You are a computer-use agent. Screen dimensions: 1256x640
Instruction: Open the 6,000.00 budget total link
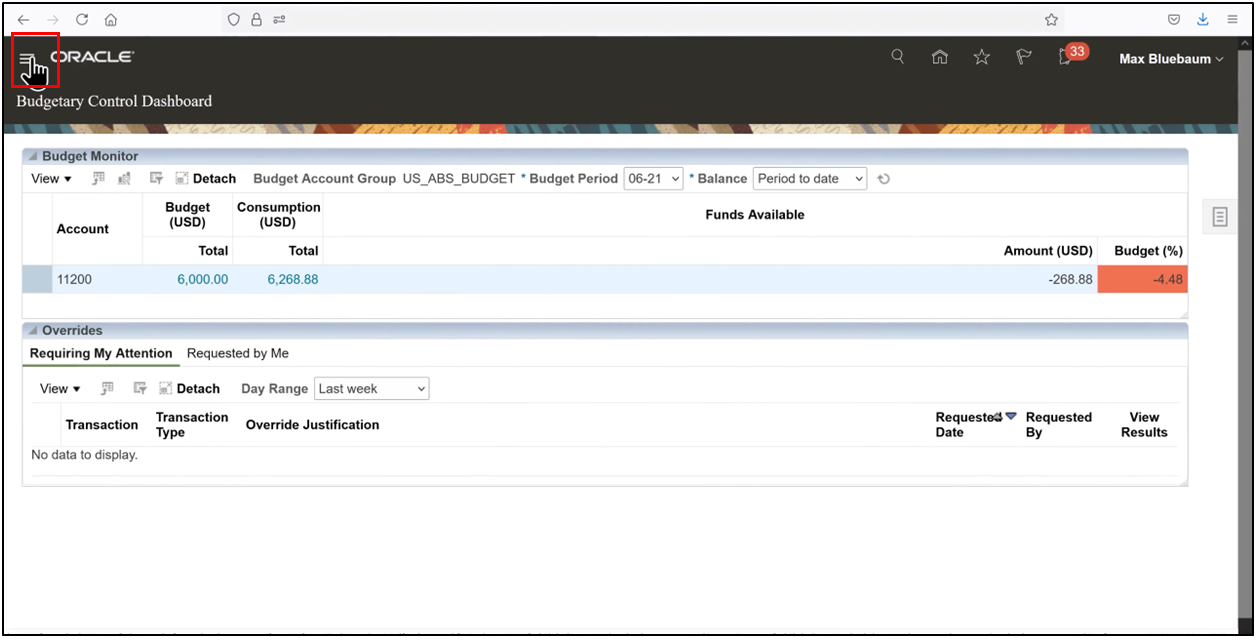point(203,279)
